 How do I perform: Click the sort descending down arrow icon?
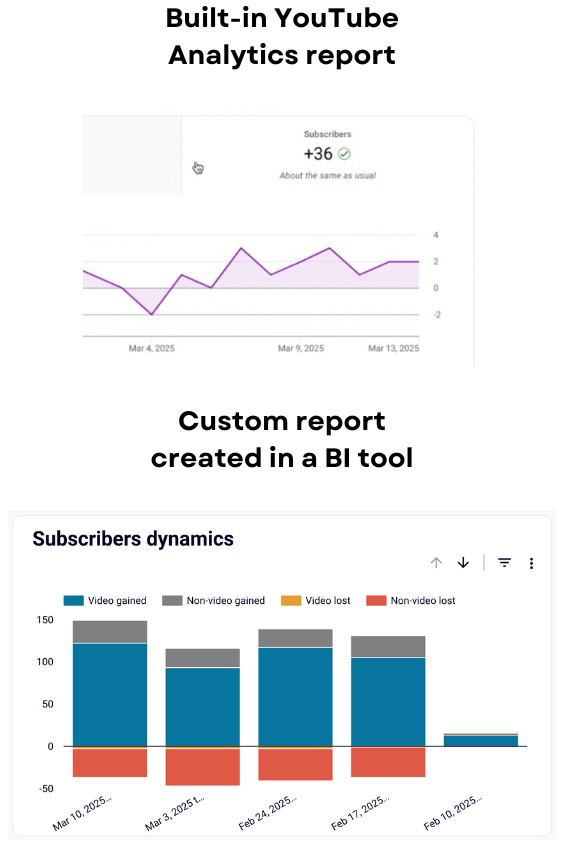pos(463,563)
